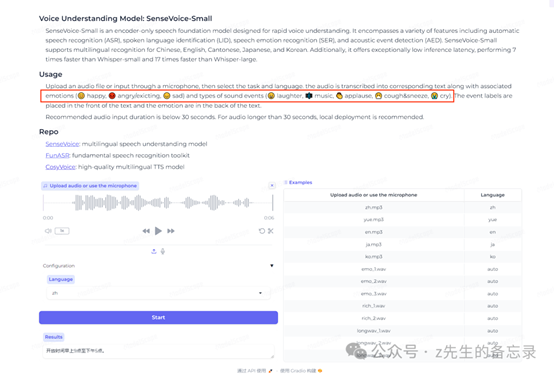Viewport: 554px width, 374px height.
Task: Open the FunASR repo link
Action: click(58, 155)
